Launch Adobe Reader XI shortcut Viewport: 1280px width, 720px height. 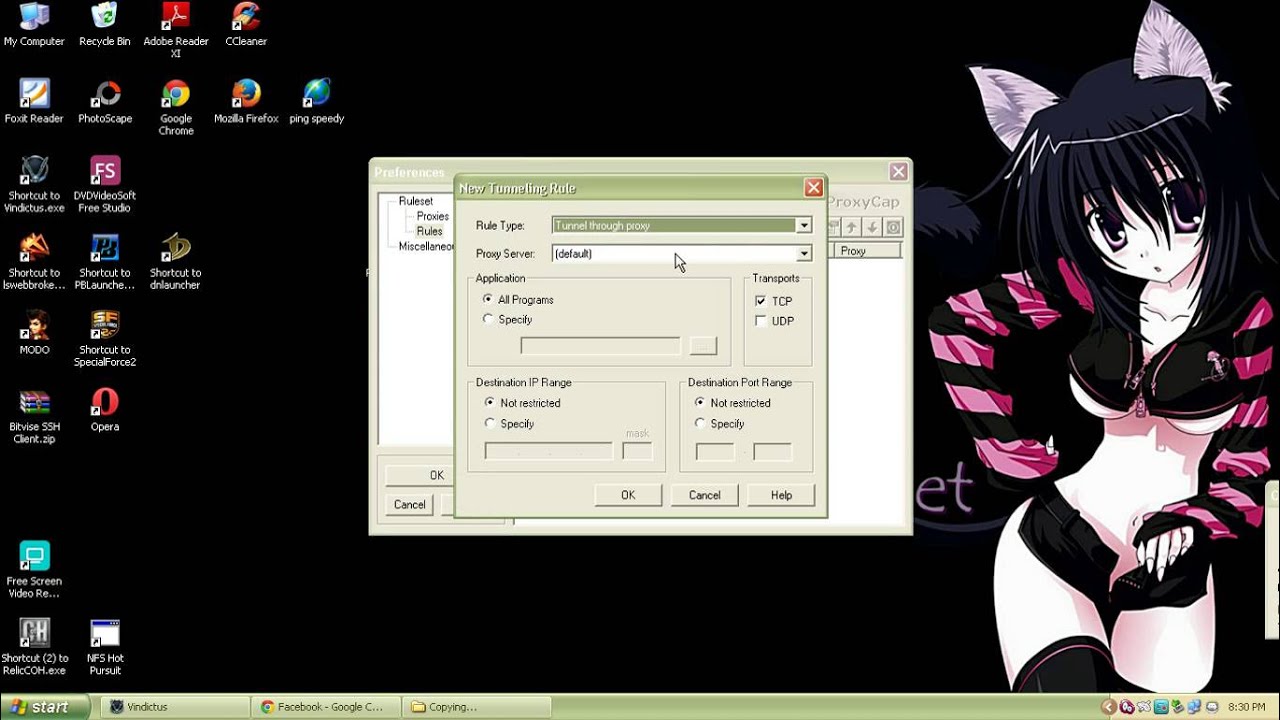pos(176,30)
